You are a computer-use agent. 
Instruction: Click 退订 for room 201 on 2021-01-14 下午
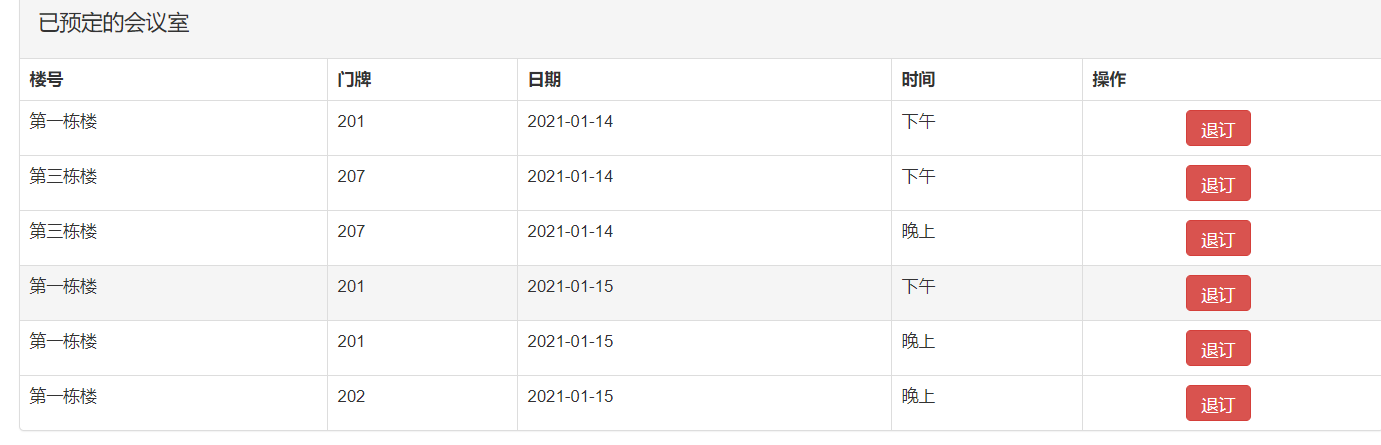pos(1217,129)
